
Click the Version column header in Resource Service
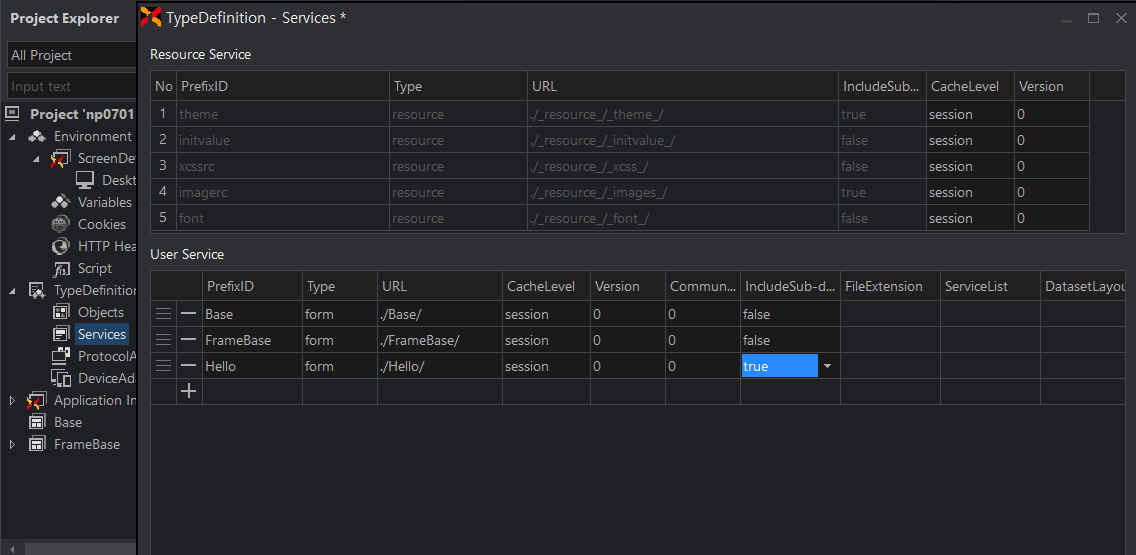1051,86
